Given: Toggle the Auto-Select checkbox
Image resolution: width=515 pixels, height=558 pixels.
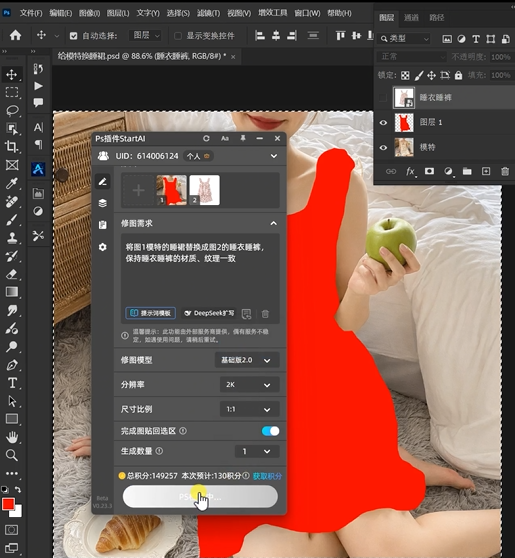Looking at the screenshot, I should point(74,36).
